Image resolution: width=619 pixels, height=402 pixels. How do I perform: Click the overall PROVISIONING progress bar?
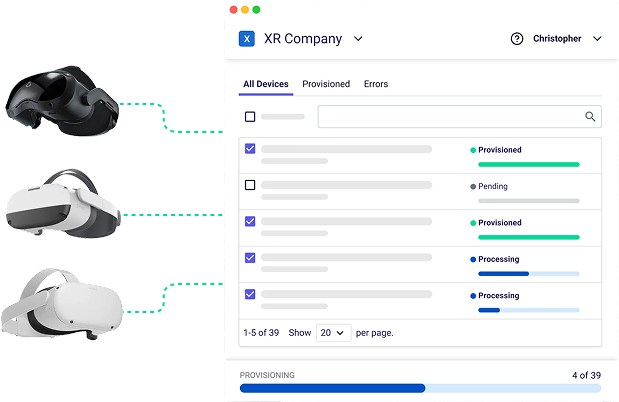(x=420, y=389)
